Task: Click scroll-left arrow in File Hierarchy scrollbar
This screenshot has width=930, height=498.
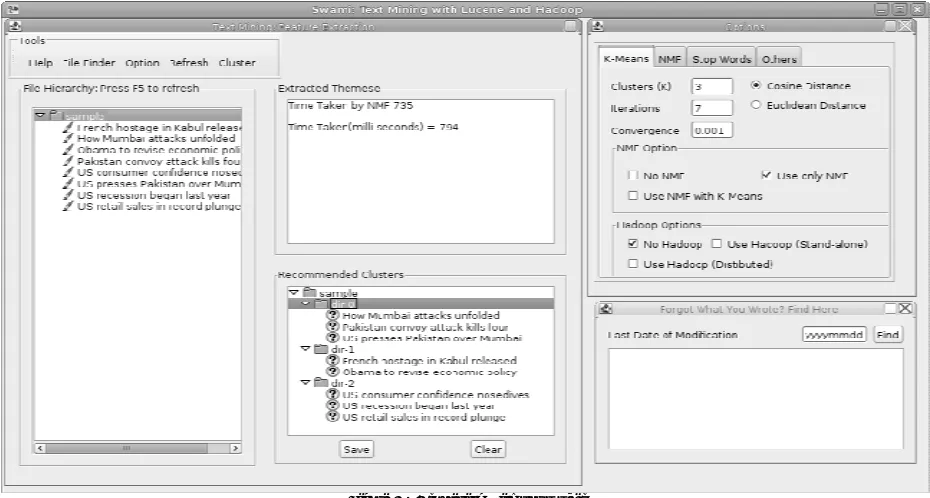Action: coord(40,448)
